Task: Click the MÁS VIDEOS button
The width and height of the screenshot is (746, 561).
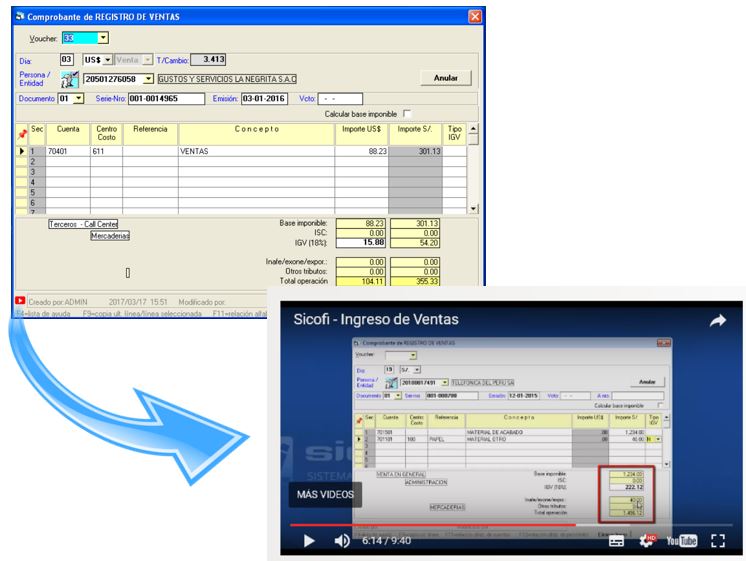Action: click(325, 495)
